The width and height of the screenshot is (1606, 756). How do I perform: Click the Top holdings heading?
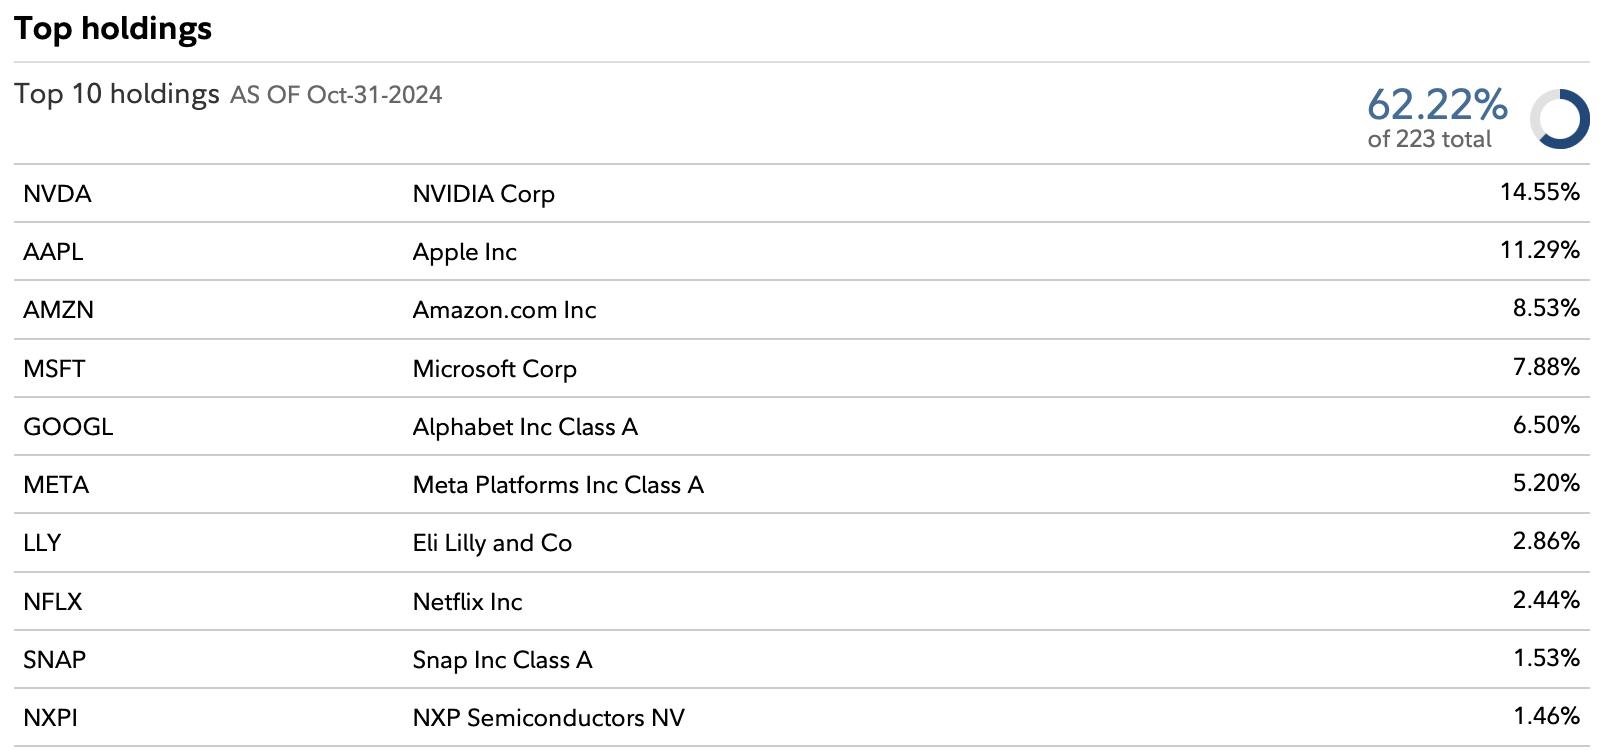[113, 28]
